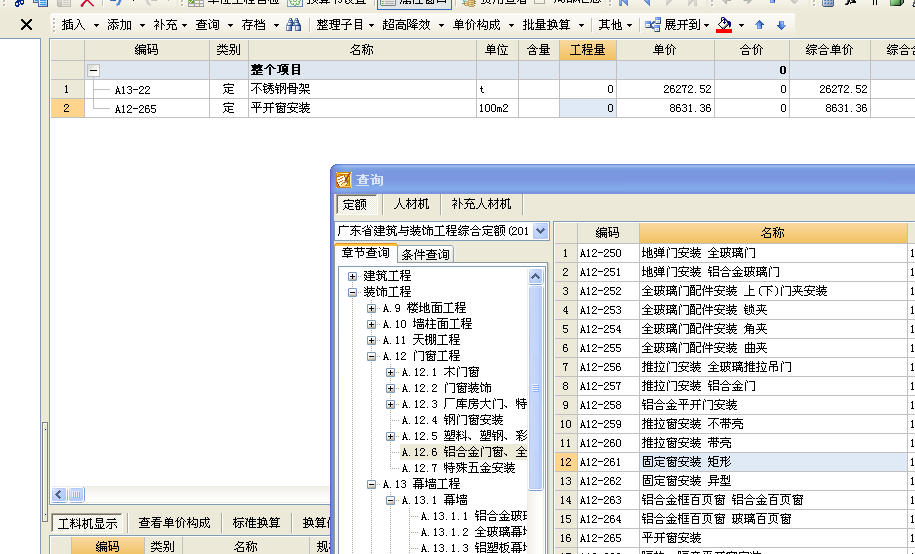
Task: Collapse the 整个项目 row
Action: point(93,71)
